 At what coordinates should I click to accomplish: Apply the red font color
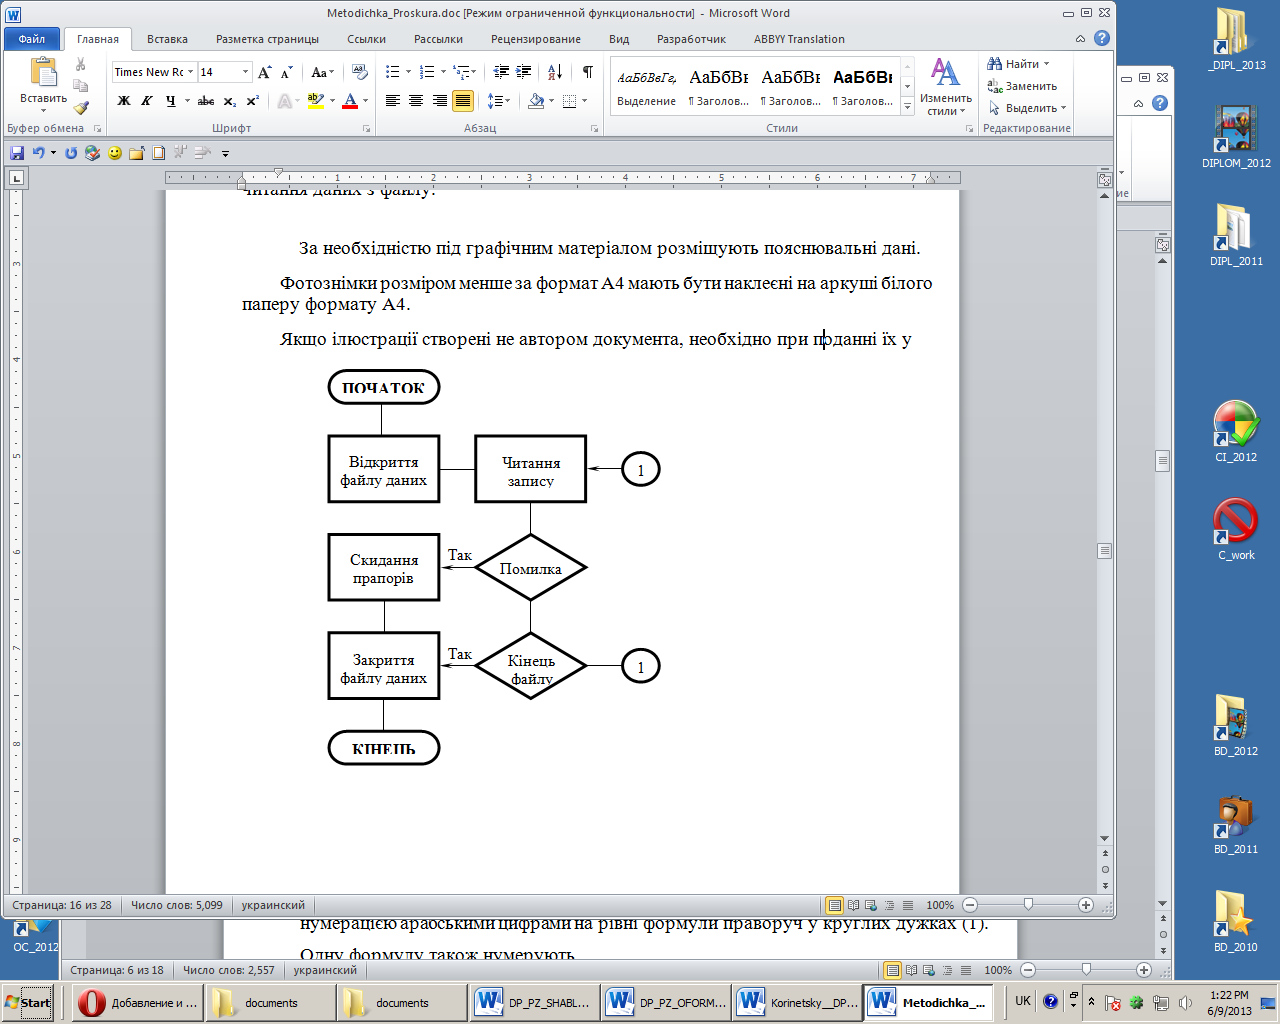click(350, 101)
